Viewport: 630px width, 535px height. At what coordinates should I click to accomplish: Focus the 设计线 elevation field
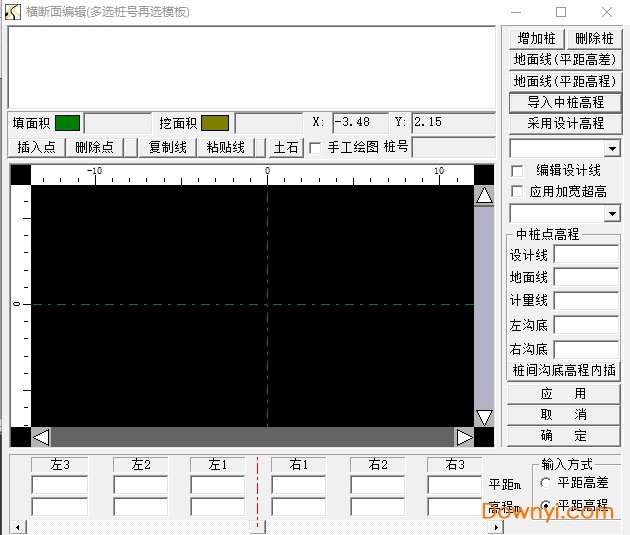[x=586, y=254]
